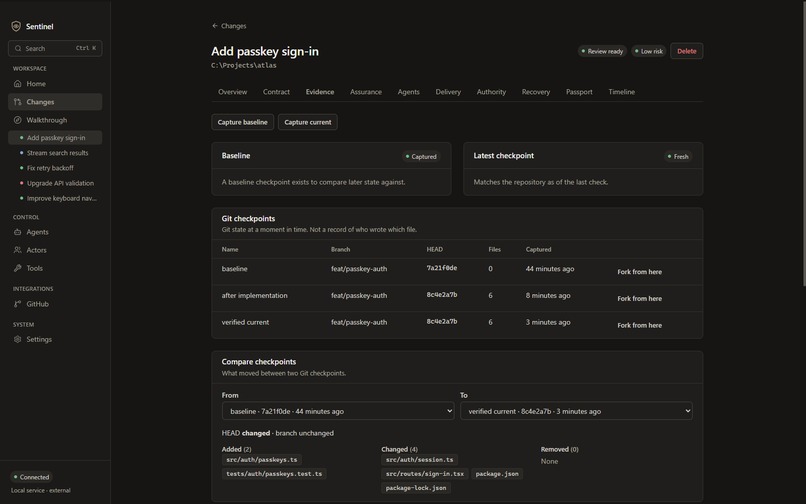Switch to the Overview tab
This screenshot has width=806, height=504.
[232, 92]
